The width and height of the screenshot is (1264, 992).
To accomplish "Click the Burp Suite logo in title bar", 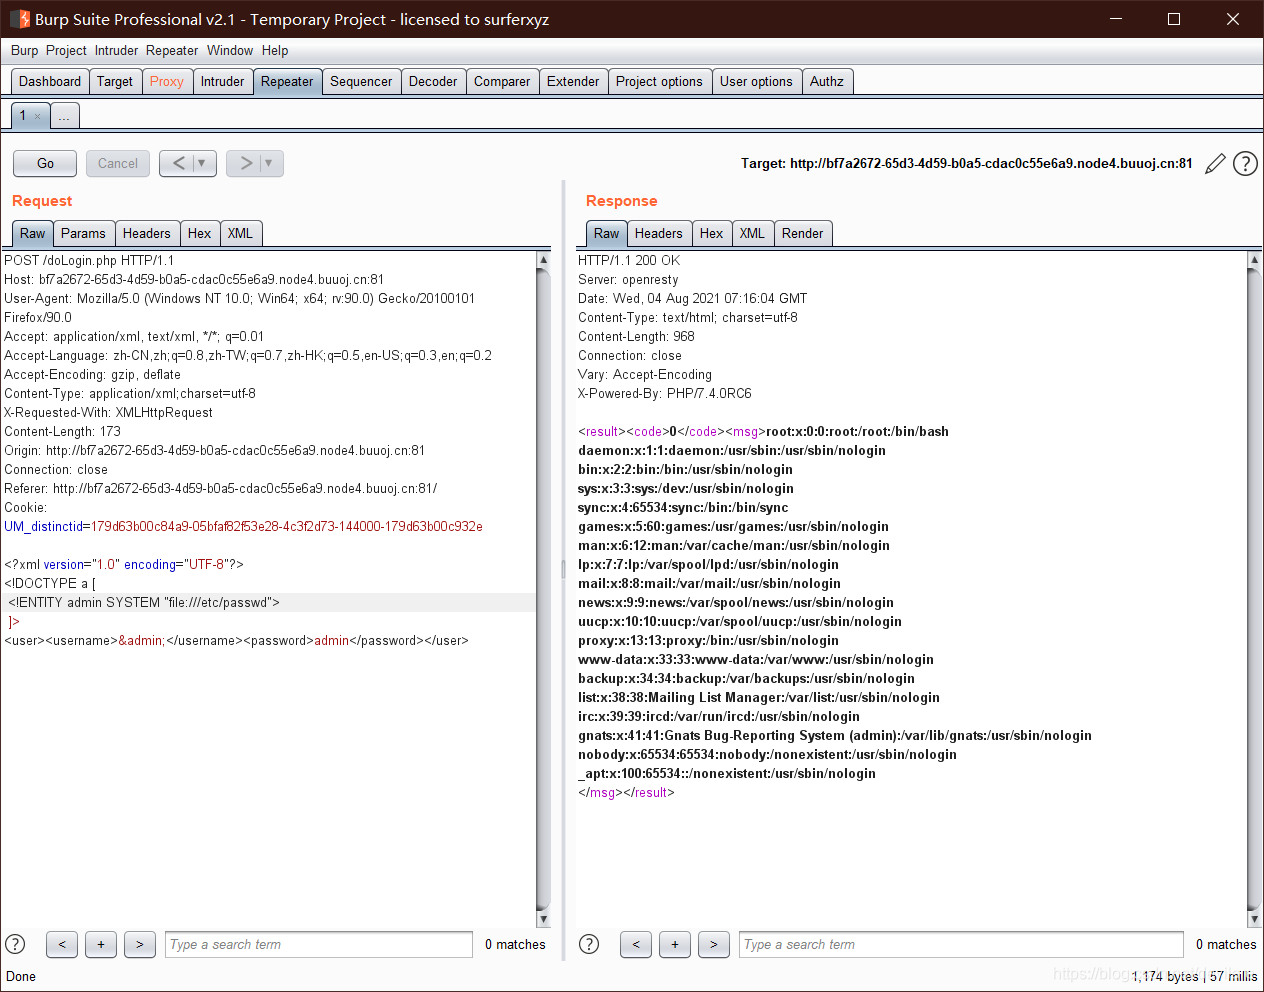I will (20, 19).
